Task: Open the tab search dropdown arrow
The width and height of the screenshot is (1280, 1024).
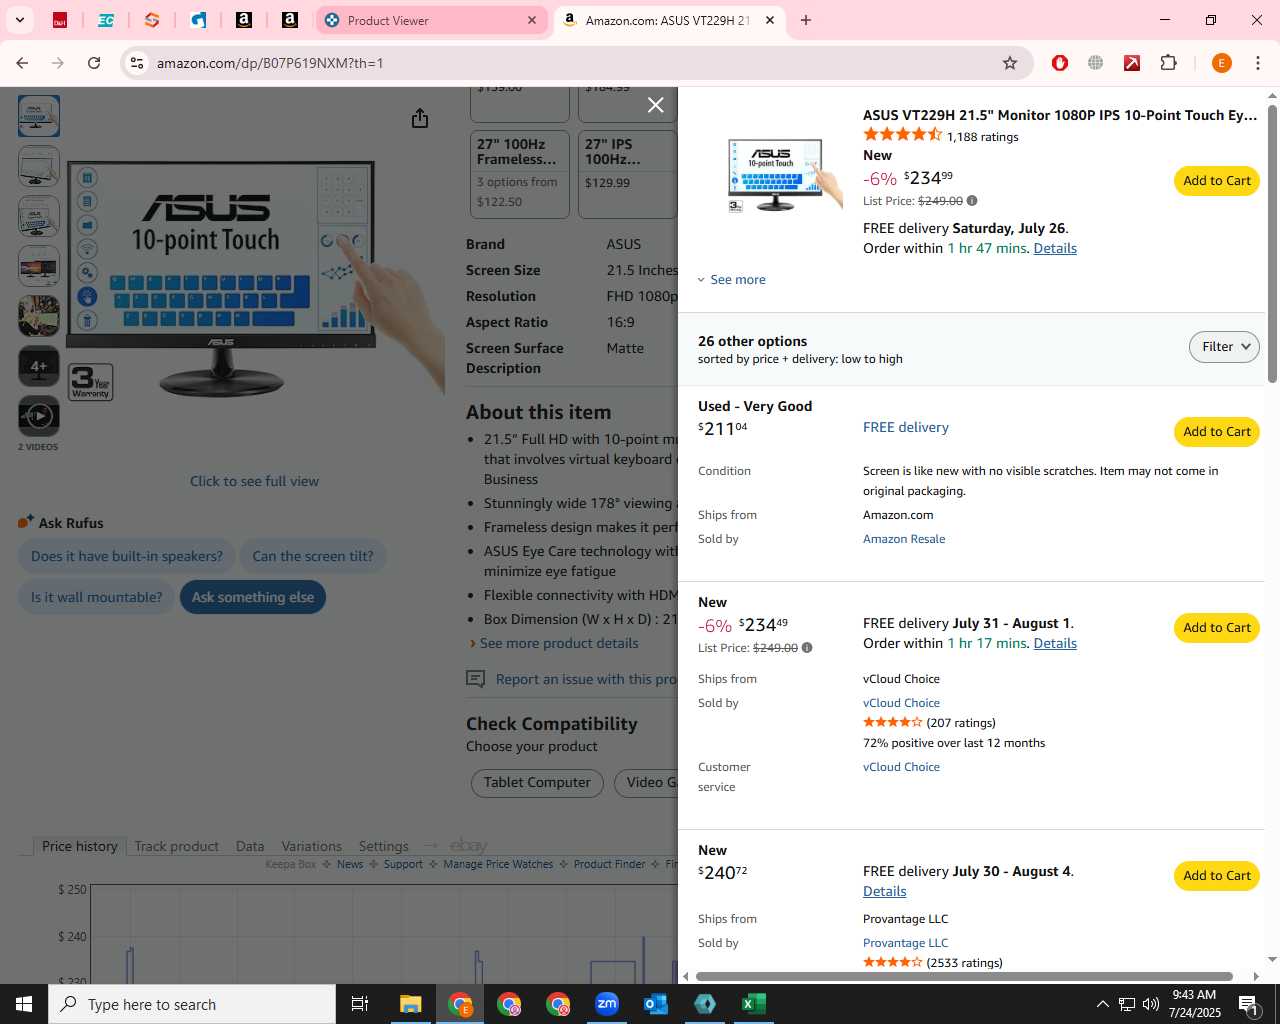Action: tap(19, 20)
